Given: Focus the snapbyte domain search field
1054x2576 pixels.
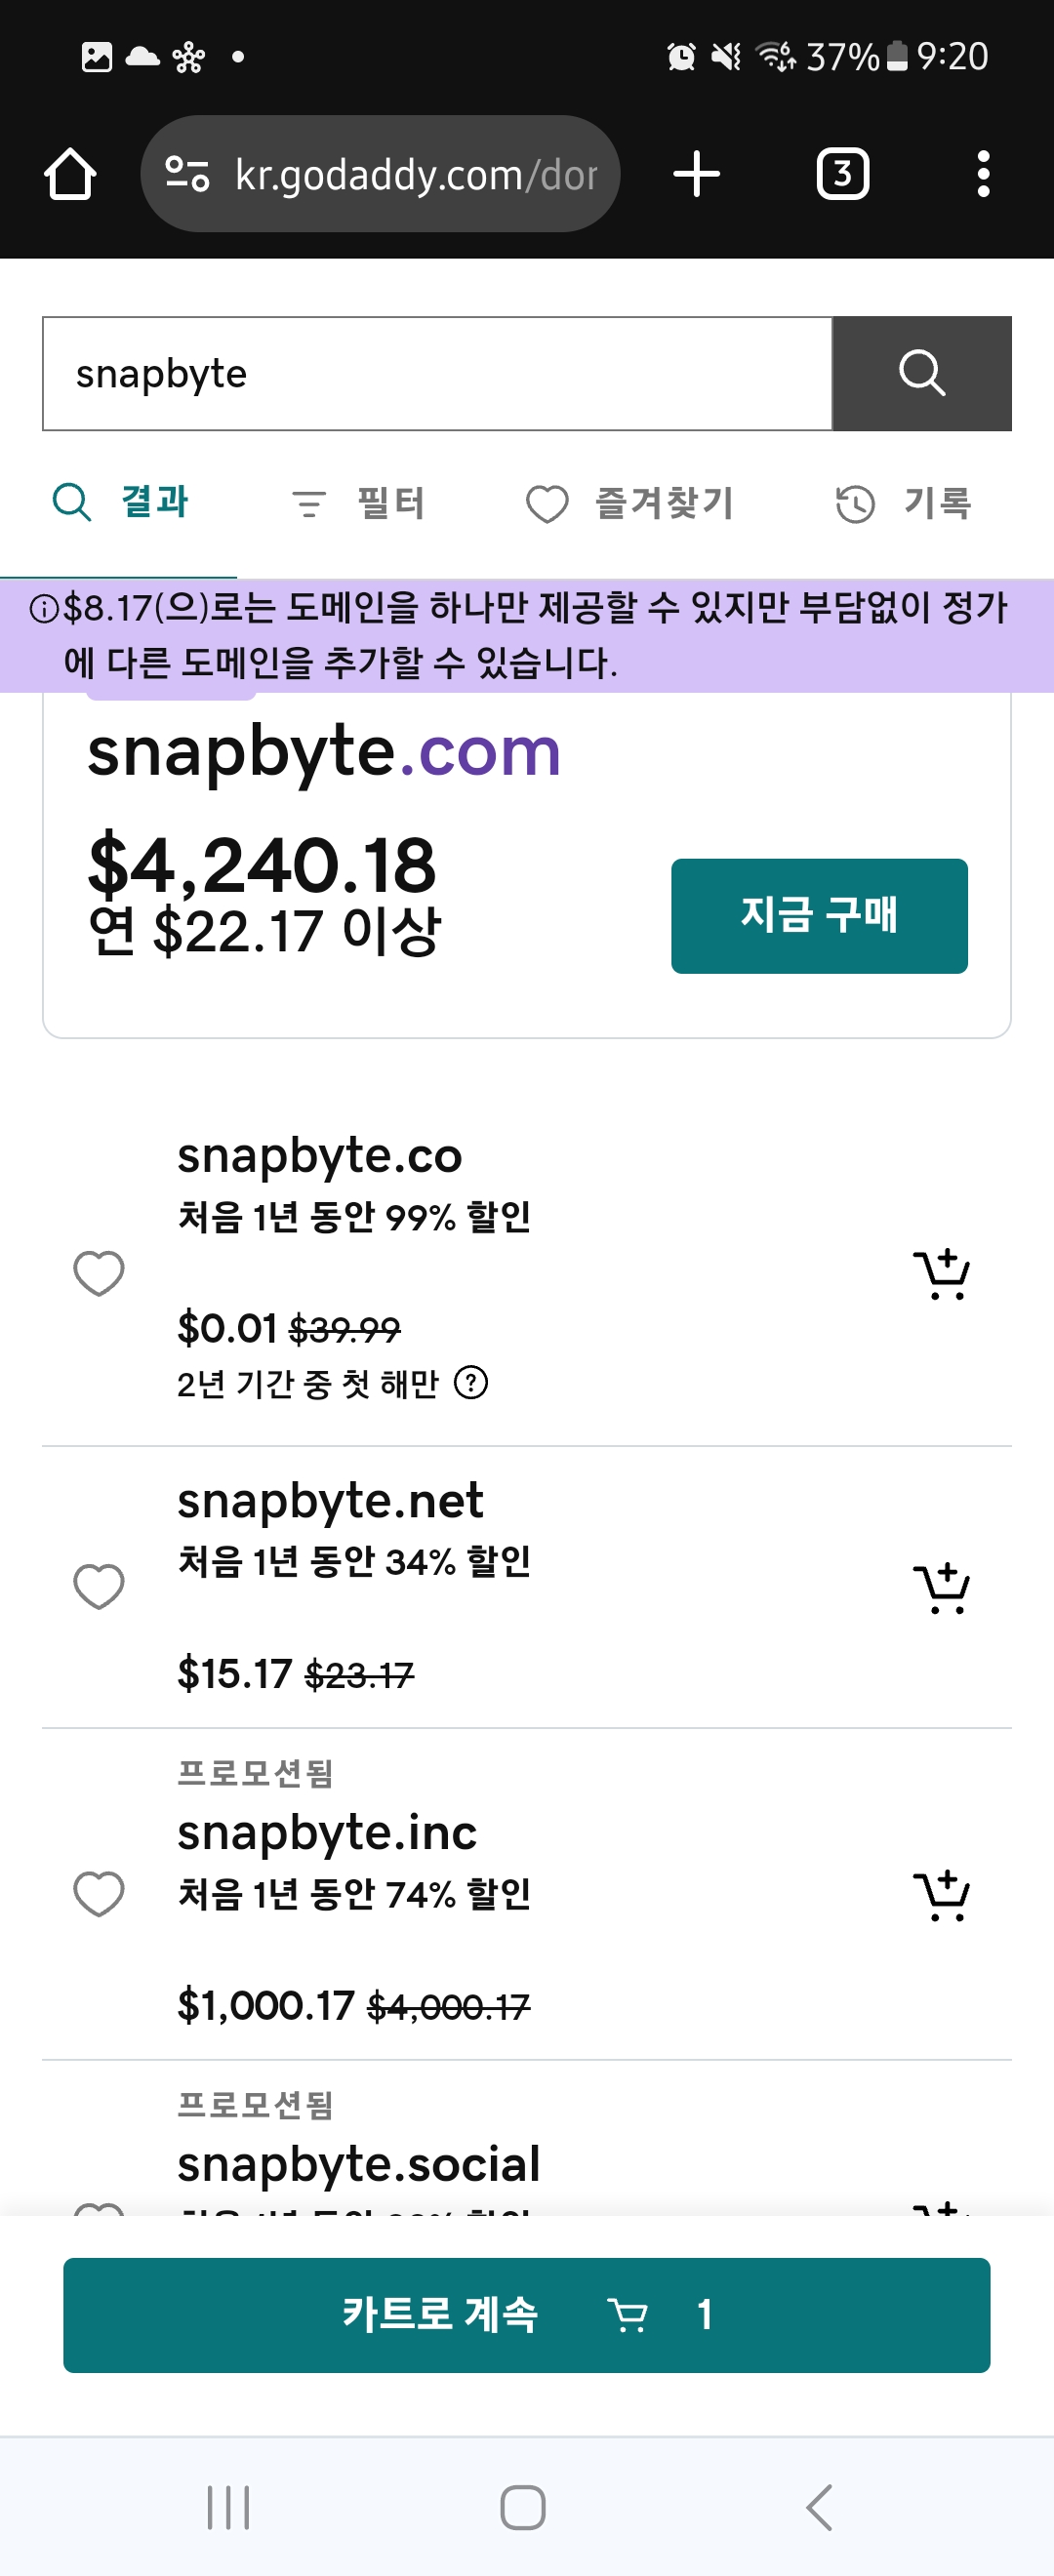Looking at the screenshot, I should coord(437,374).
